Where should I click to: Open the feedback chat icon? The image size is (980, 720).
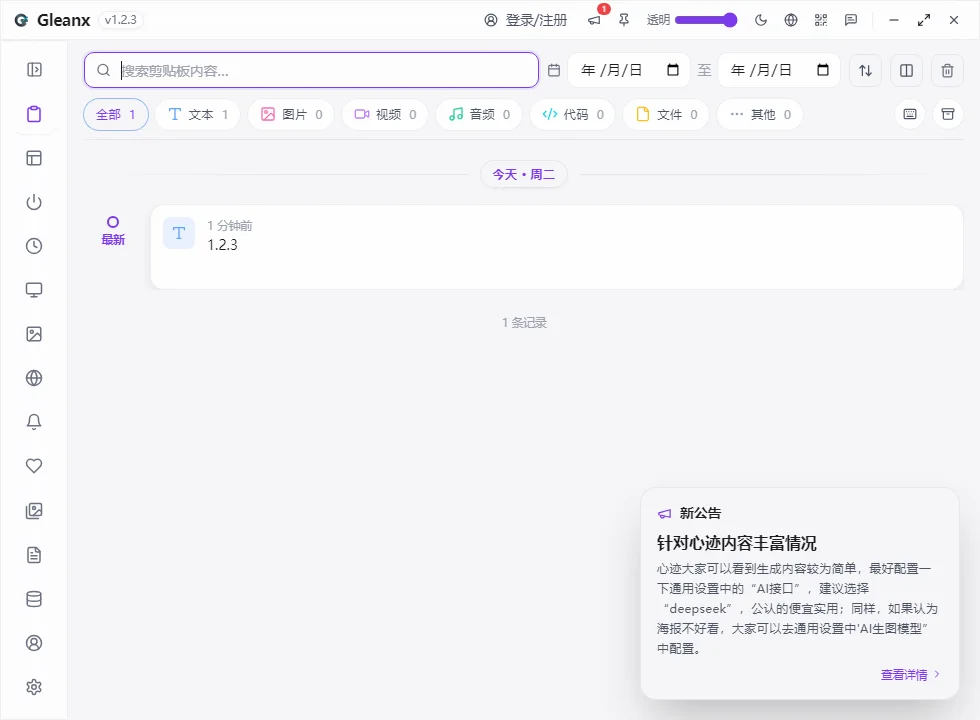point(851,20)
